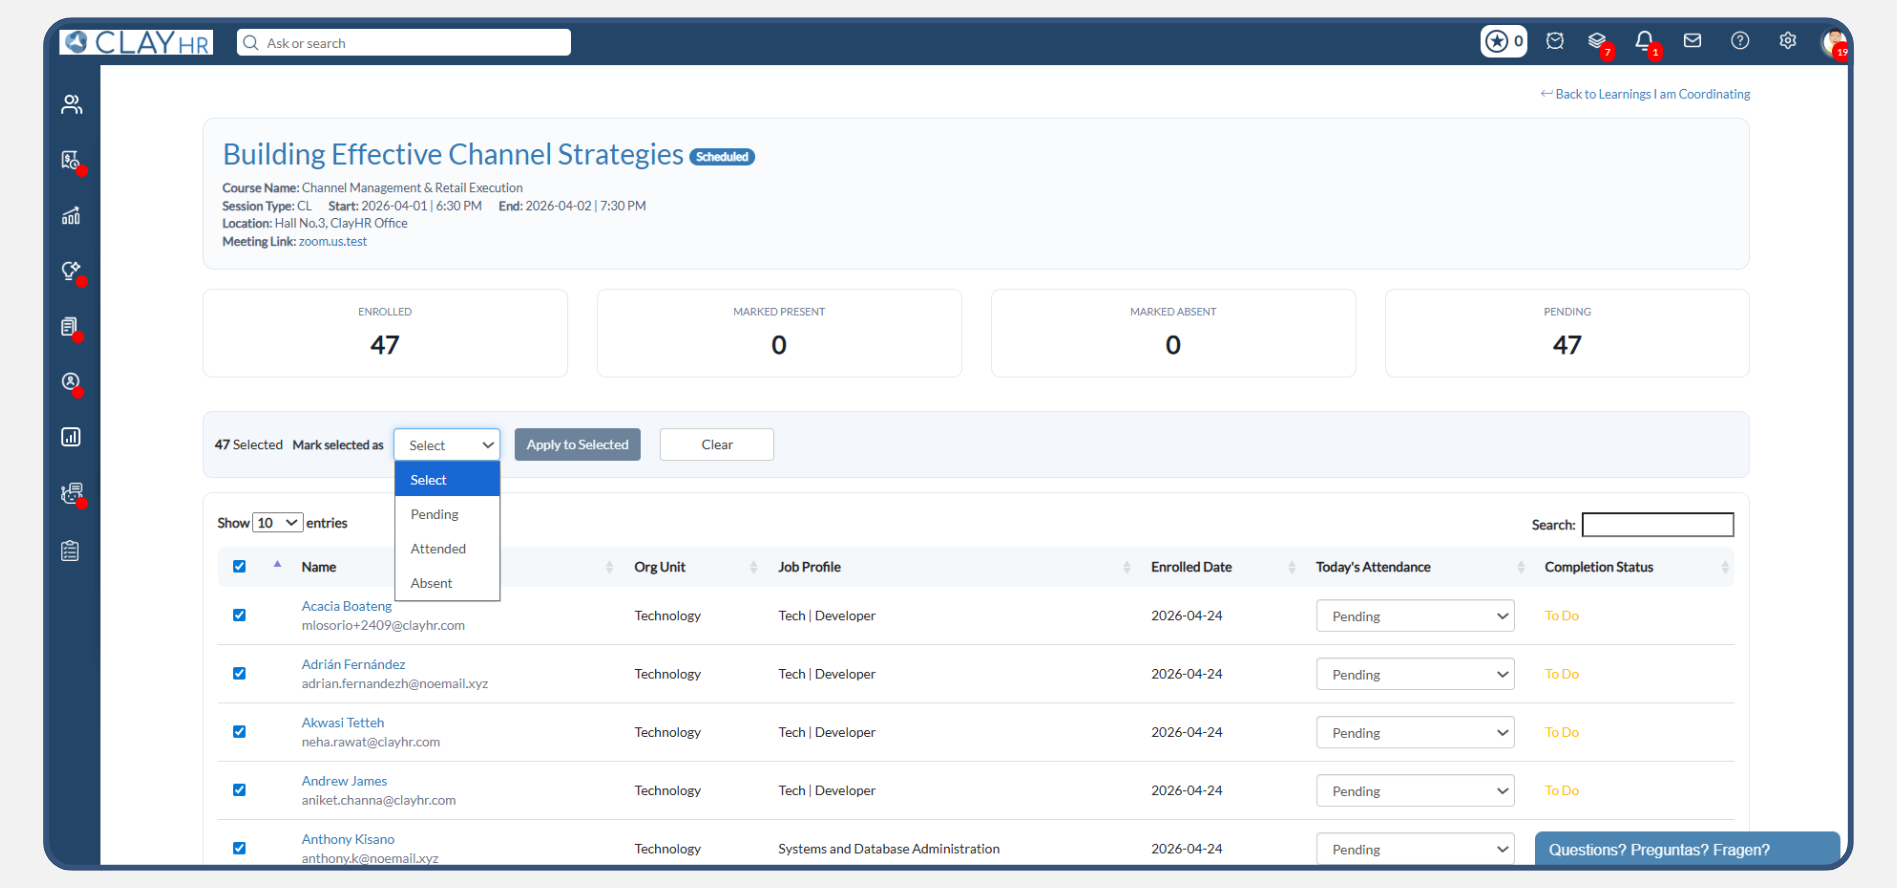Click the Apply to Selected button
The image size is (1897, 888).
click(577, 445)
